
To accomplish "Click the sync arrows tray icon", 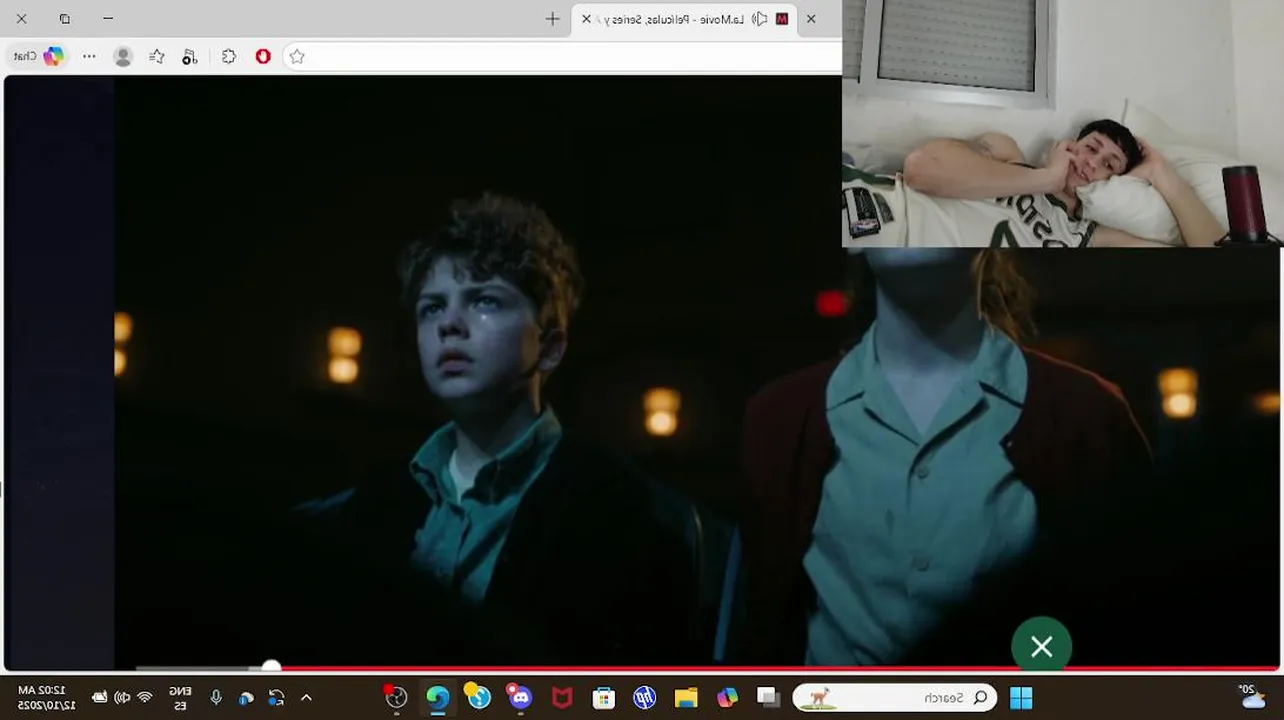I will coord(277,698).
